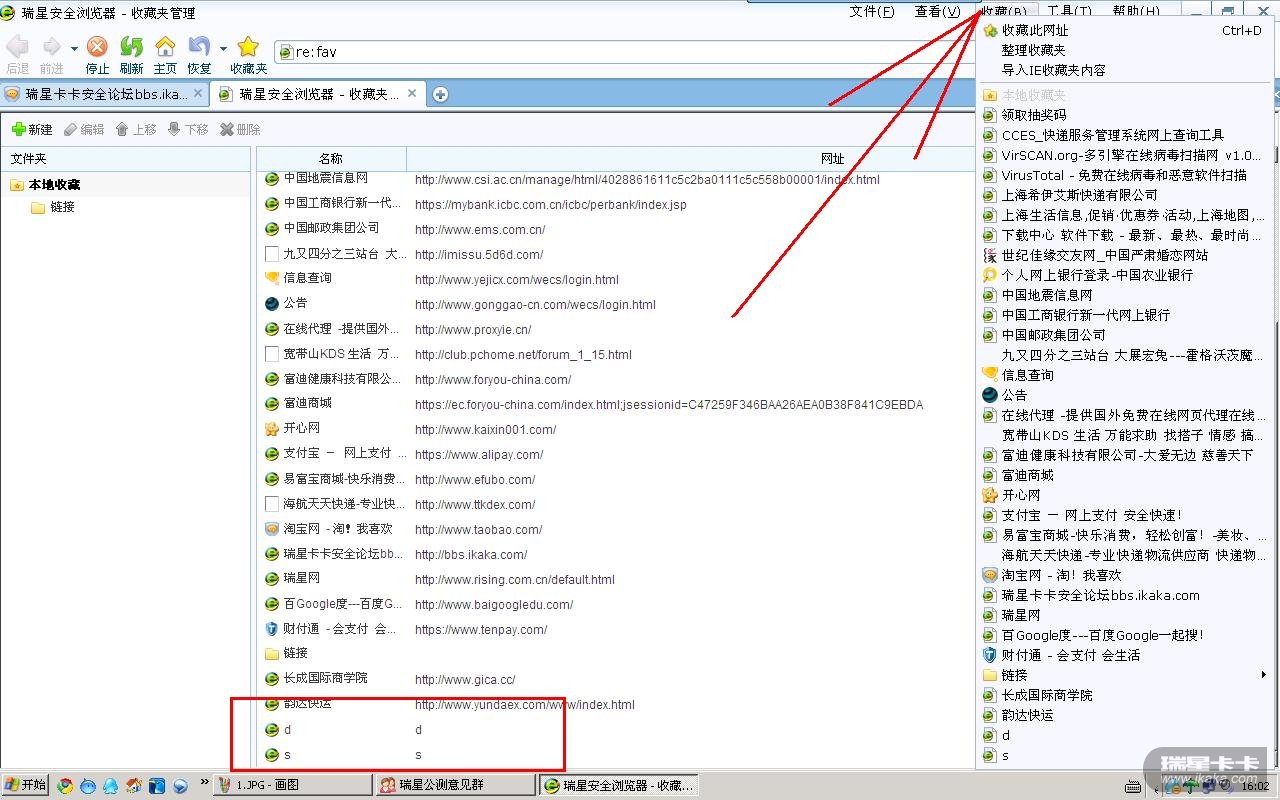Click the 收藏(B) menu title

(x=1004, y=11)
